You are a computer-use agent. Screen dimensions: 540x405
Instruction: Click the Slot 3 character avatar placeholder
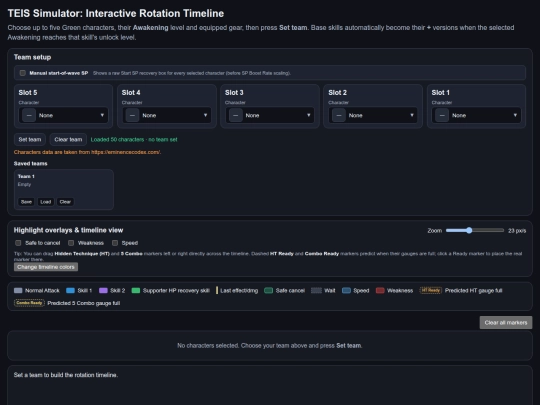pos(236,115)
